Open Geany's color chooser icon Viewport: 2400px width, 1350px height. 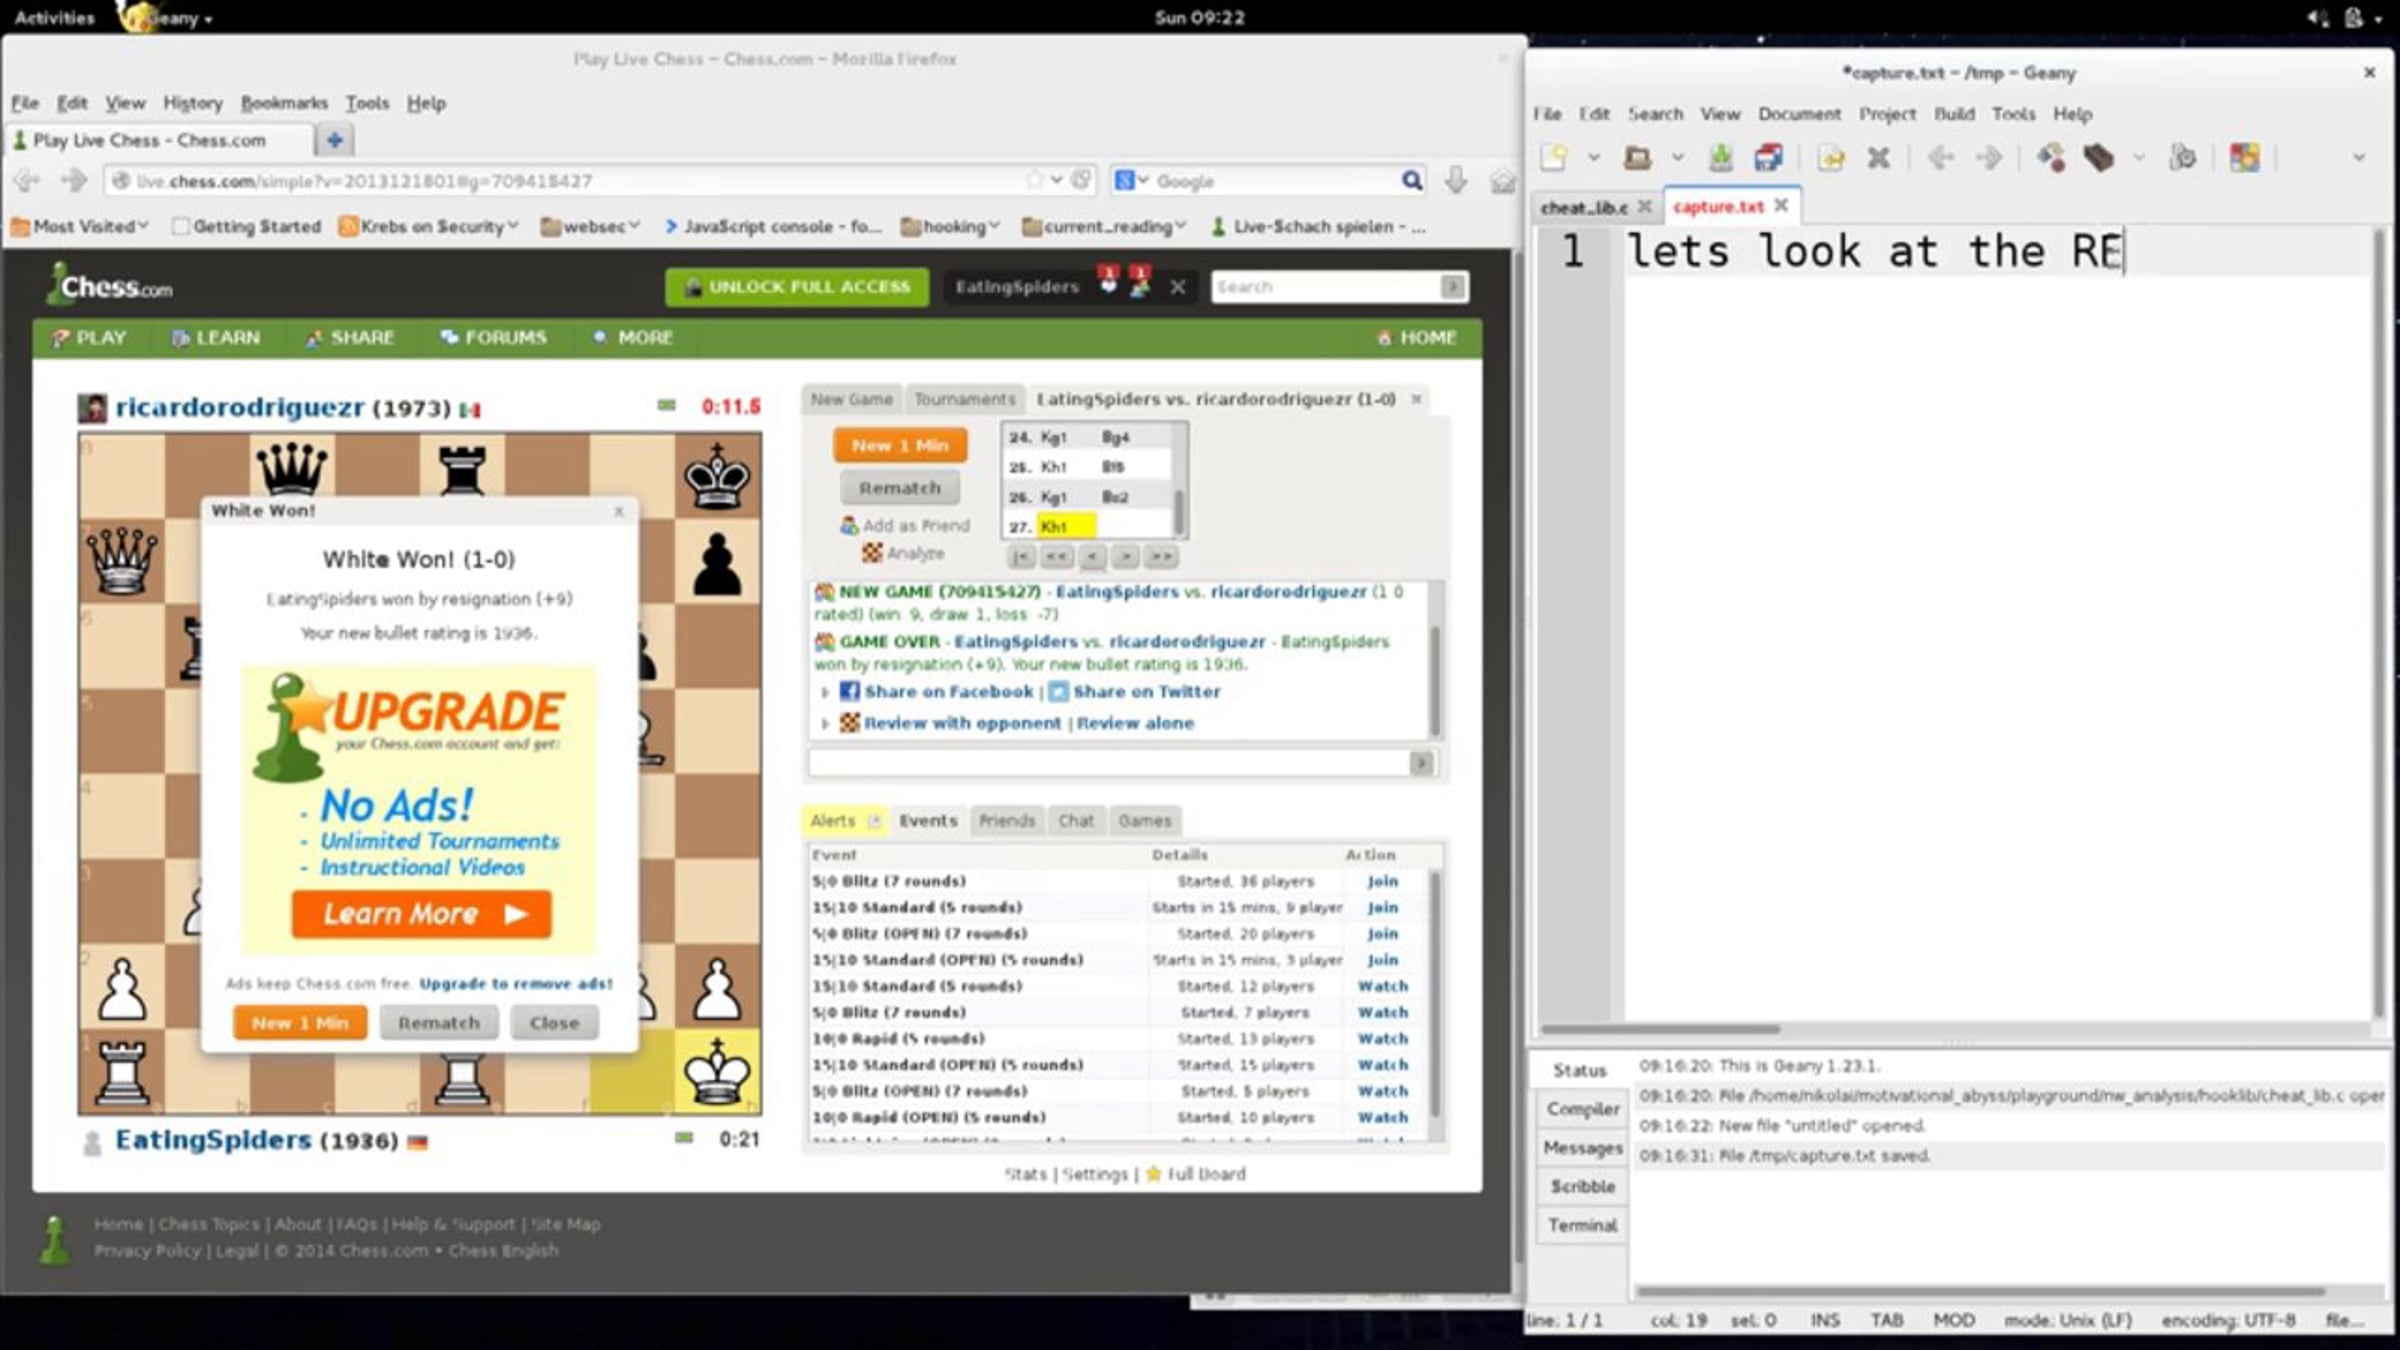point(2244,157)
